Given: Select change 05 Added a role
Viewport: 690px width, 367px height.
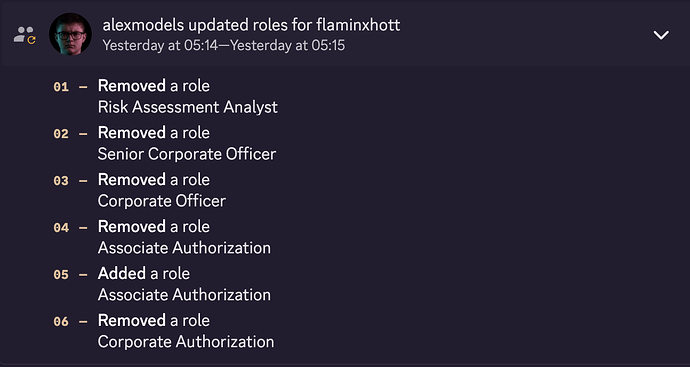Looking at the screenshot, I should point(143,274).
